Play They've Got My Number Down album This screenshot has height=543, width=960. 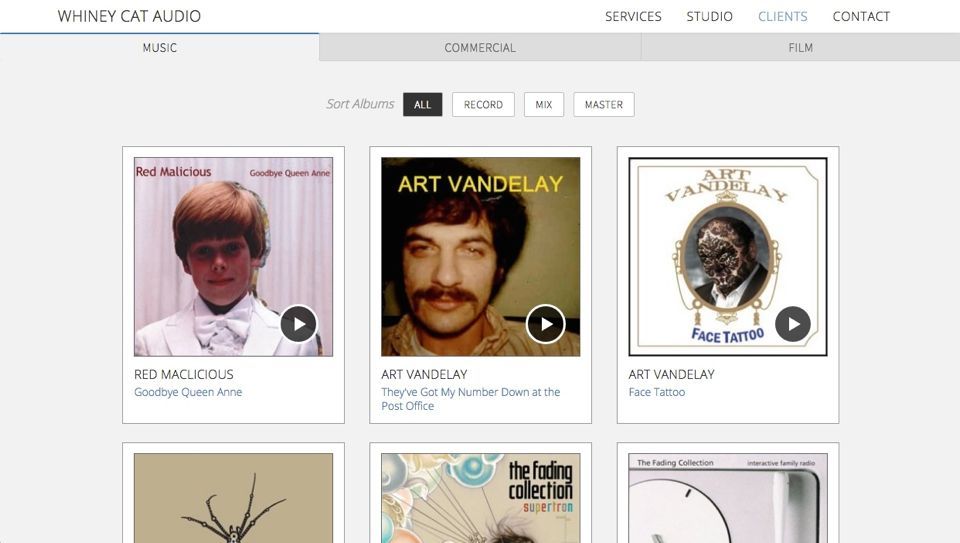[x=545, y=324]
